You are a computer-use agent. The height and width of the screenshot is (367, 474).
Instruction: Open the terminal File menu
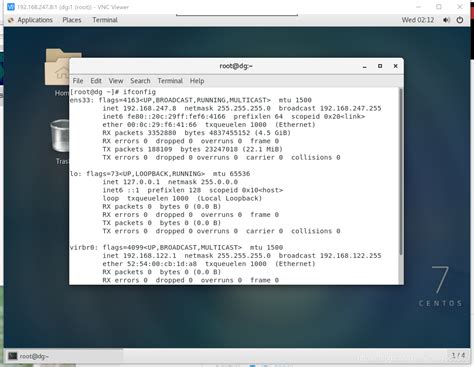tap(78, 81)
